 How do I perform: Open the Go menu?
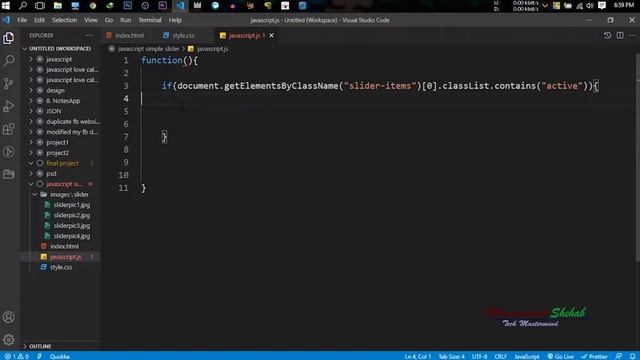point(109,20)
